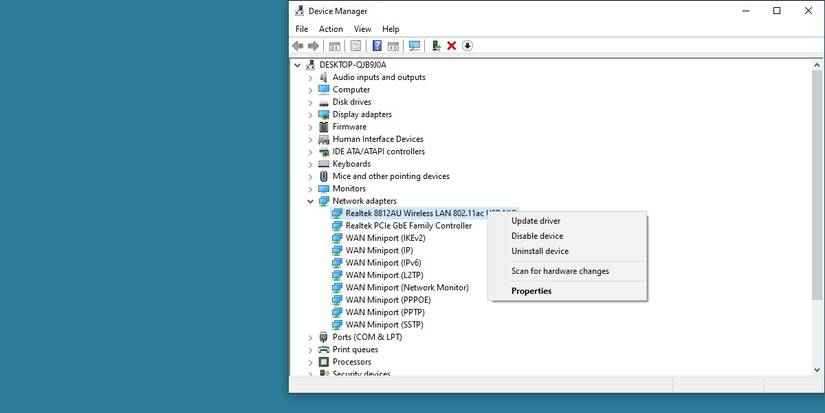Select 'WAN Miniport (PPTP)' row
Screen dimensions: 825x413
coord(385,313)
